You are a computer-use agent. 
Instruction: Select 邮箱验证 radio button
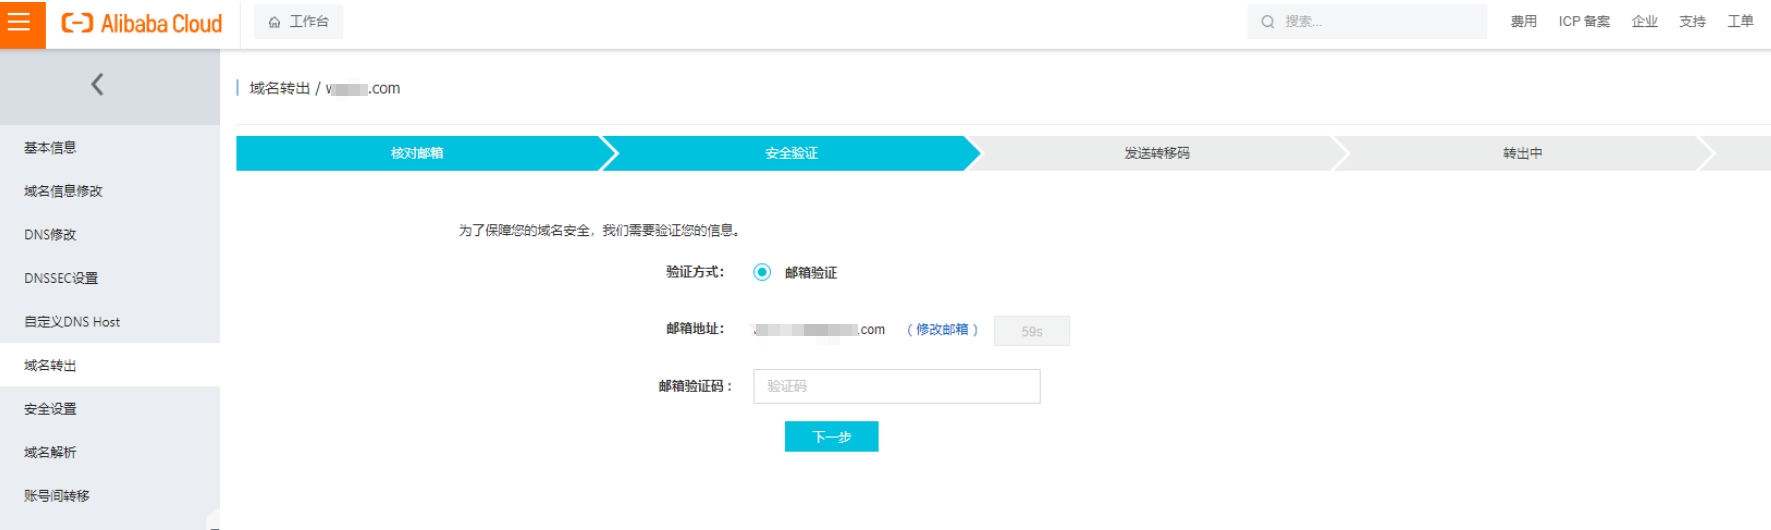(x=762, y=272)
